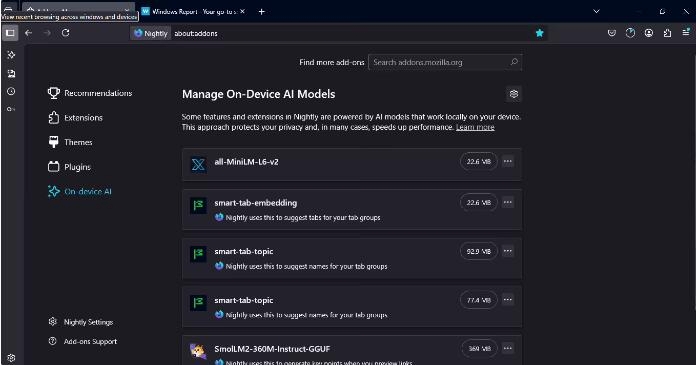
Task: Reload the page with the refresh icon
Action: pyautogui.click(x=65, y=33)
